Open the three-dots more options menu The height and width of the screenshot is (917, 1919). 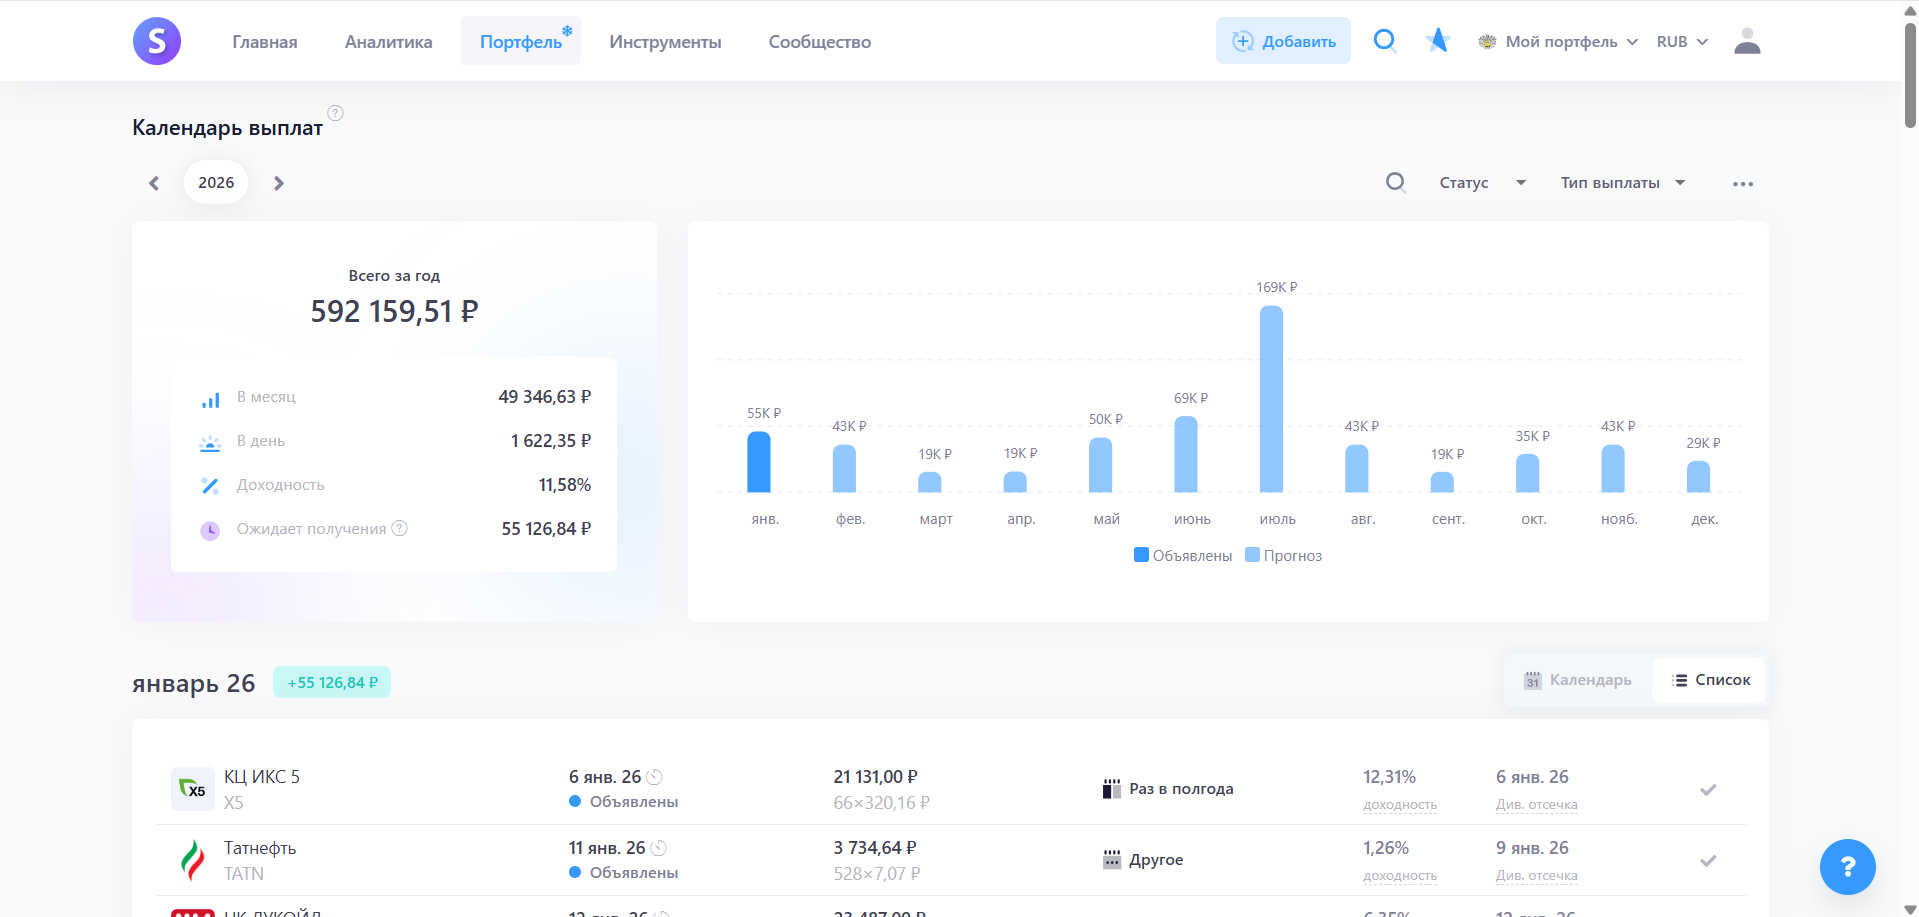1742,184
